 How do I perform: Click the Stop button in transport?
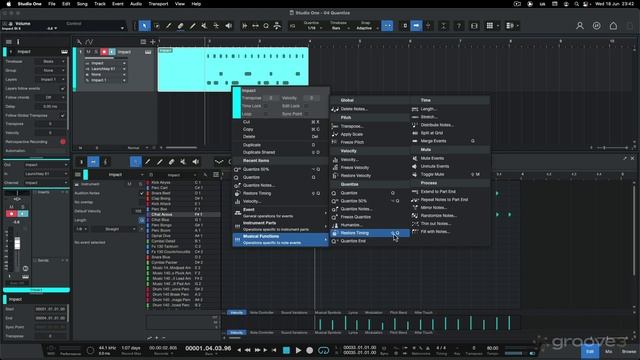[287, 350]
